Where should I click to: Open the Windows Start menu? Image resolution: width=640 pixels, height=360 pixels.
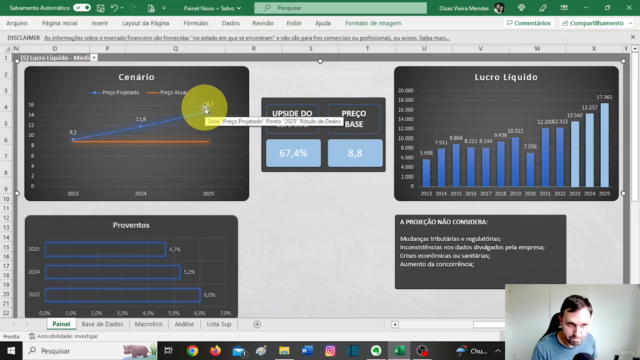[11, 351]
